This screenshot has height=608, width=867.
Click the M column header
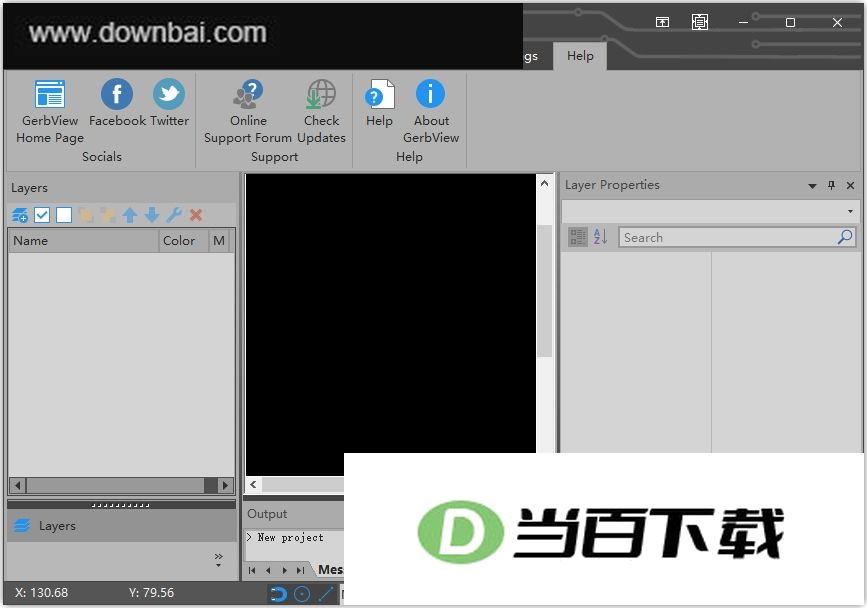(x=221, y=241)
